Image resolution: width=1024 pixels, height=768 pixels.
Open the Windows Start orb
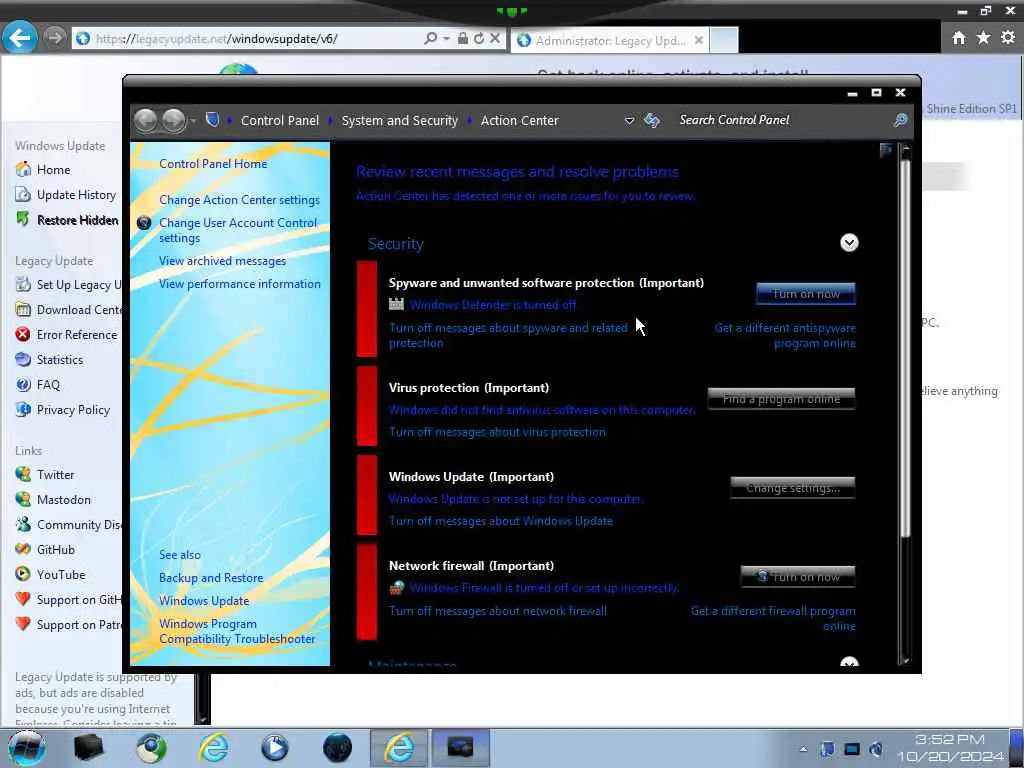point(25,748)
